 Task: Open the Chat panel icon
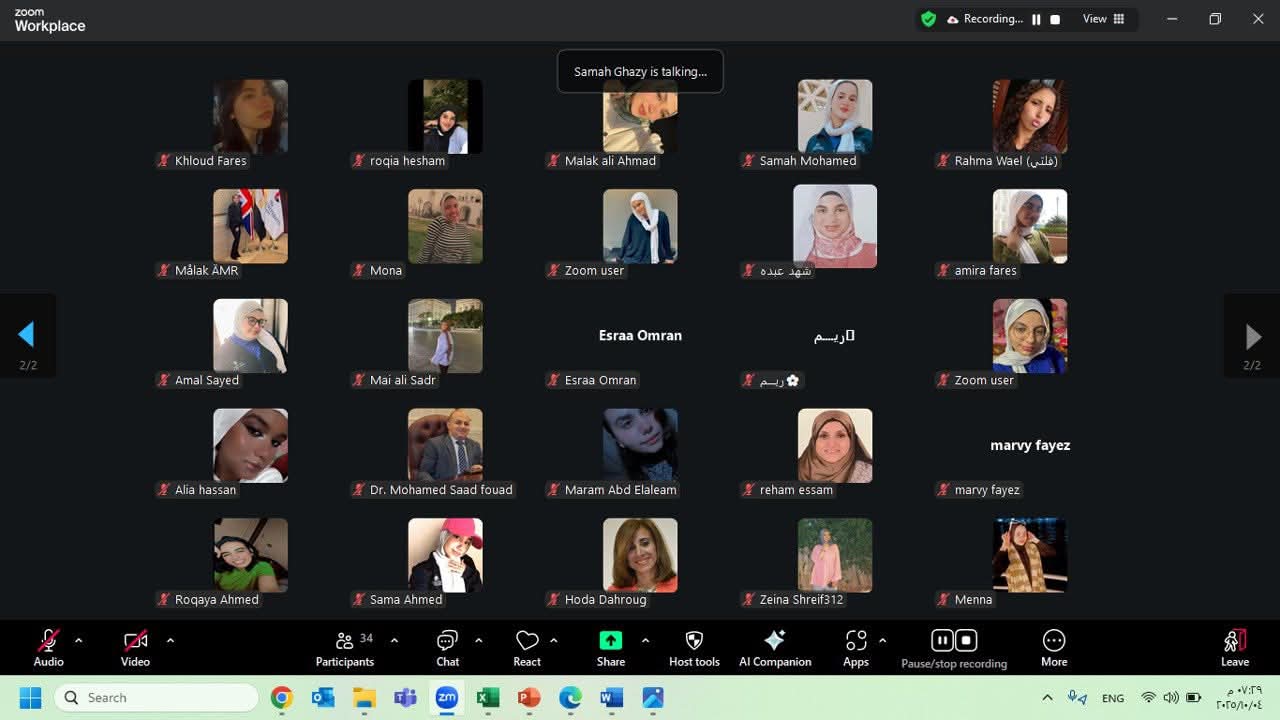(x=447, y=641)
